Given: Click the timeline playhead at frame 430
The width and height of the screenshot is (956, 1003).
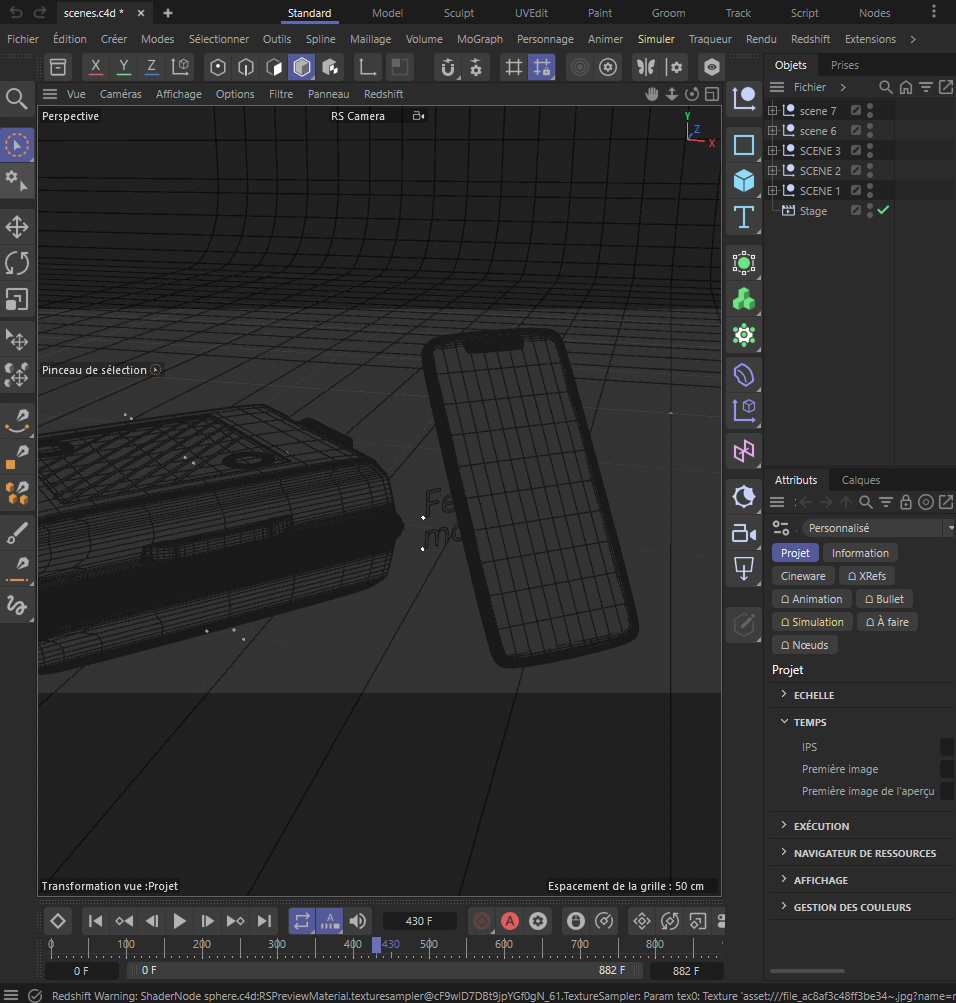Looking at the screenshot, I should click(x=375, y=944).
